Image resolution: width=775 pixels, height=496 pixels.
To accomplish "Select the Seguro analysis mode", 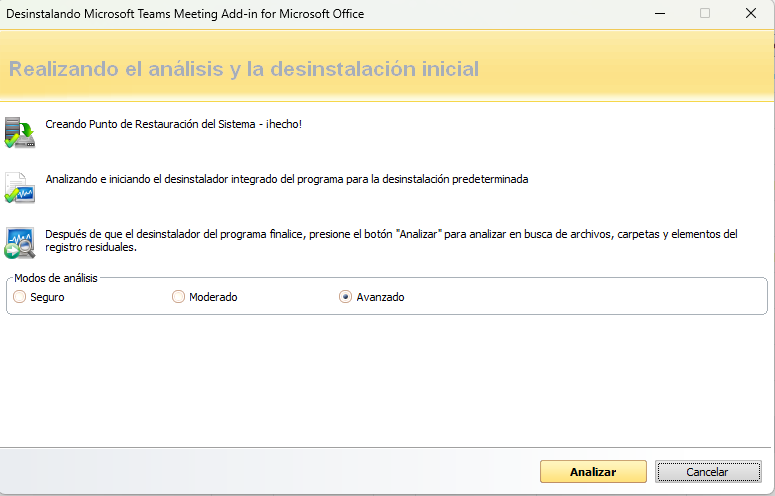I will 20,297.
